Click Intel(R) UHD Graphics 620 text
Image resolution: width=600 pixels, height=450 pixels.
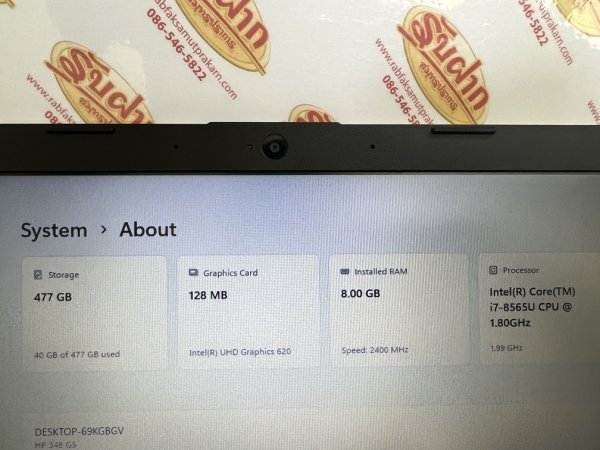pos(240,352)
